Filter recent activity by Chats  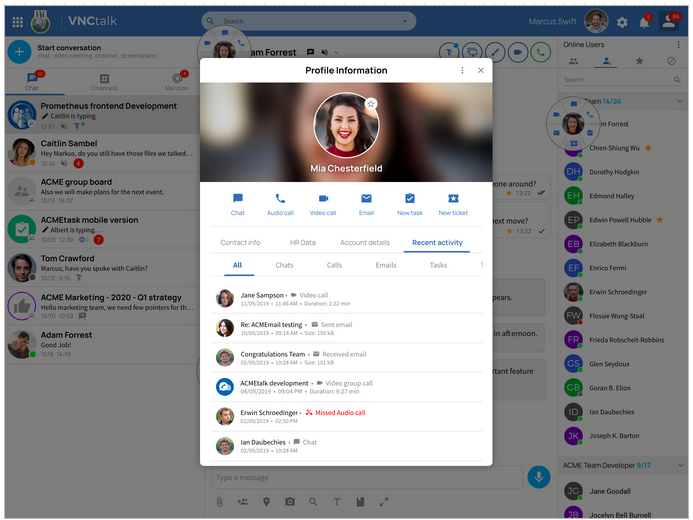(x=284, y=265)
